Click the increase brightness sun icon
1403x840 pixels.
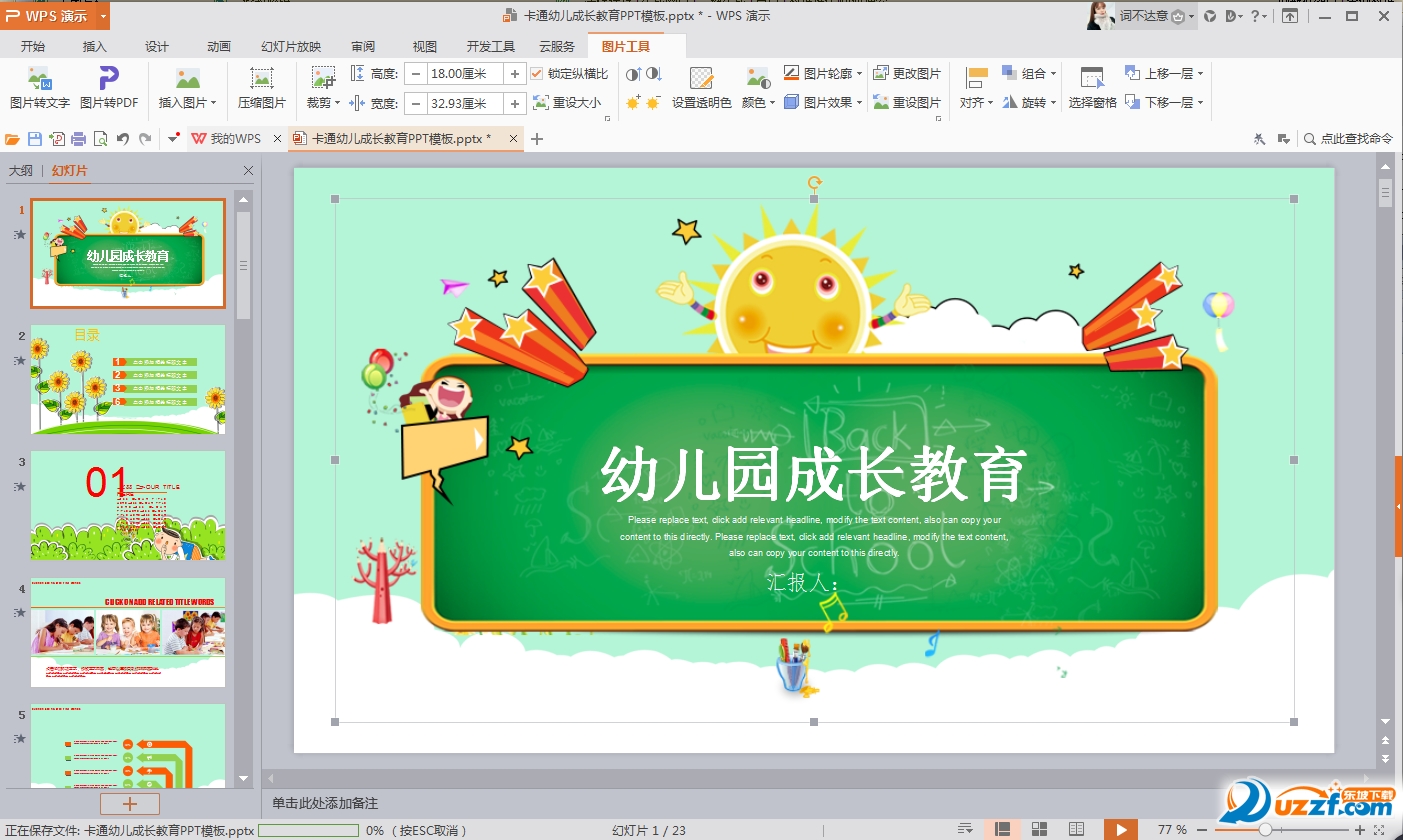point(633,102)
